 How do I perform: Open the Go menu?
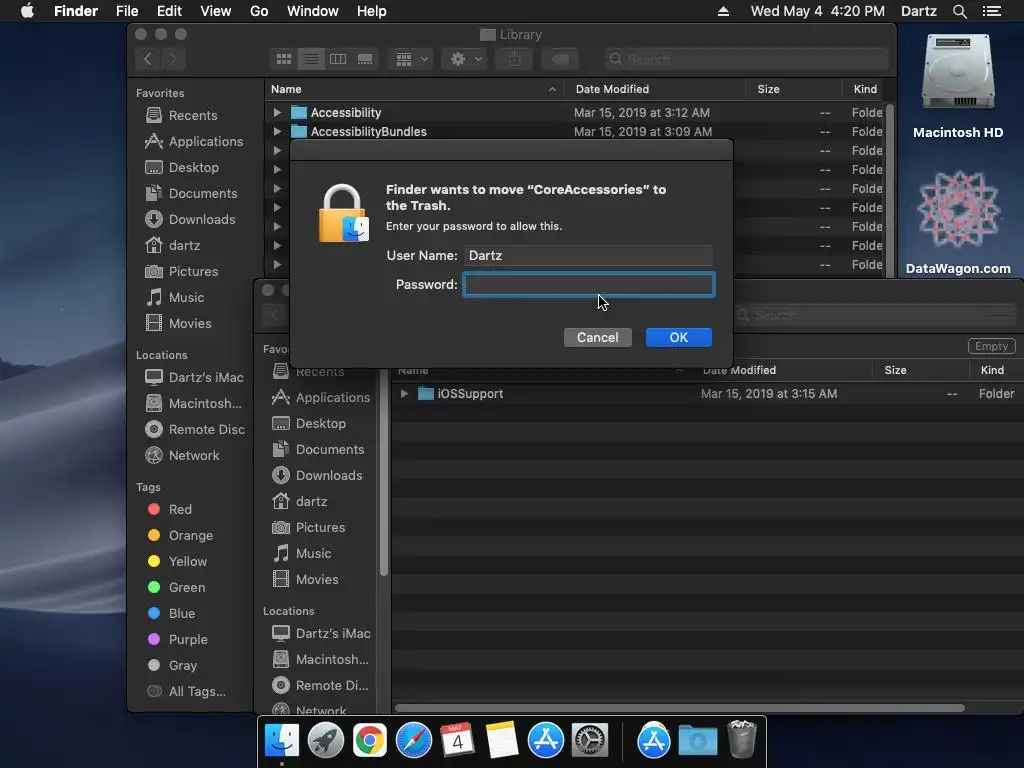click(x=259, y=11)
